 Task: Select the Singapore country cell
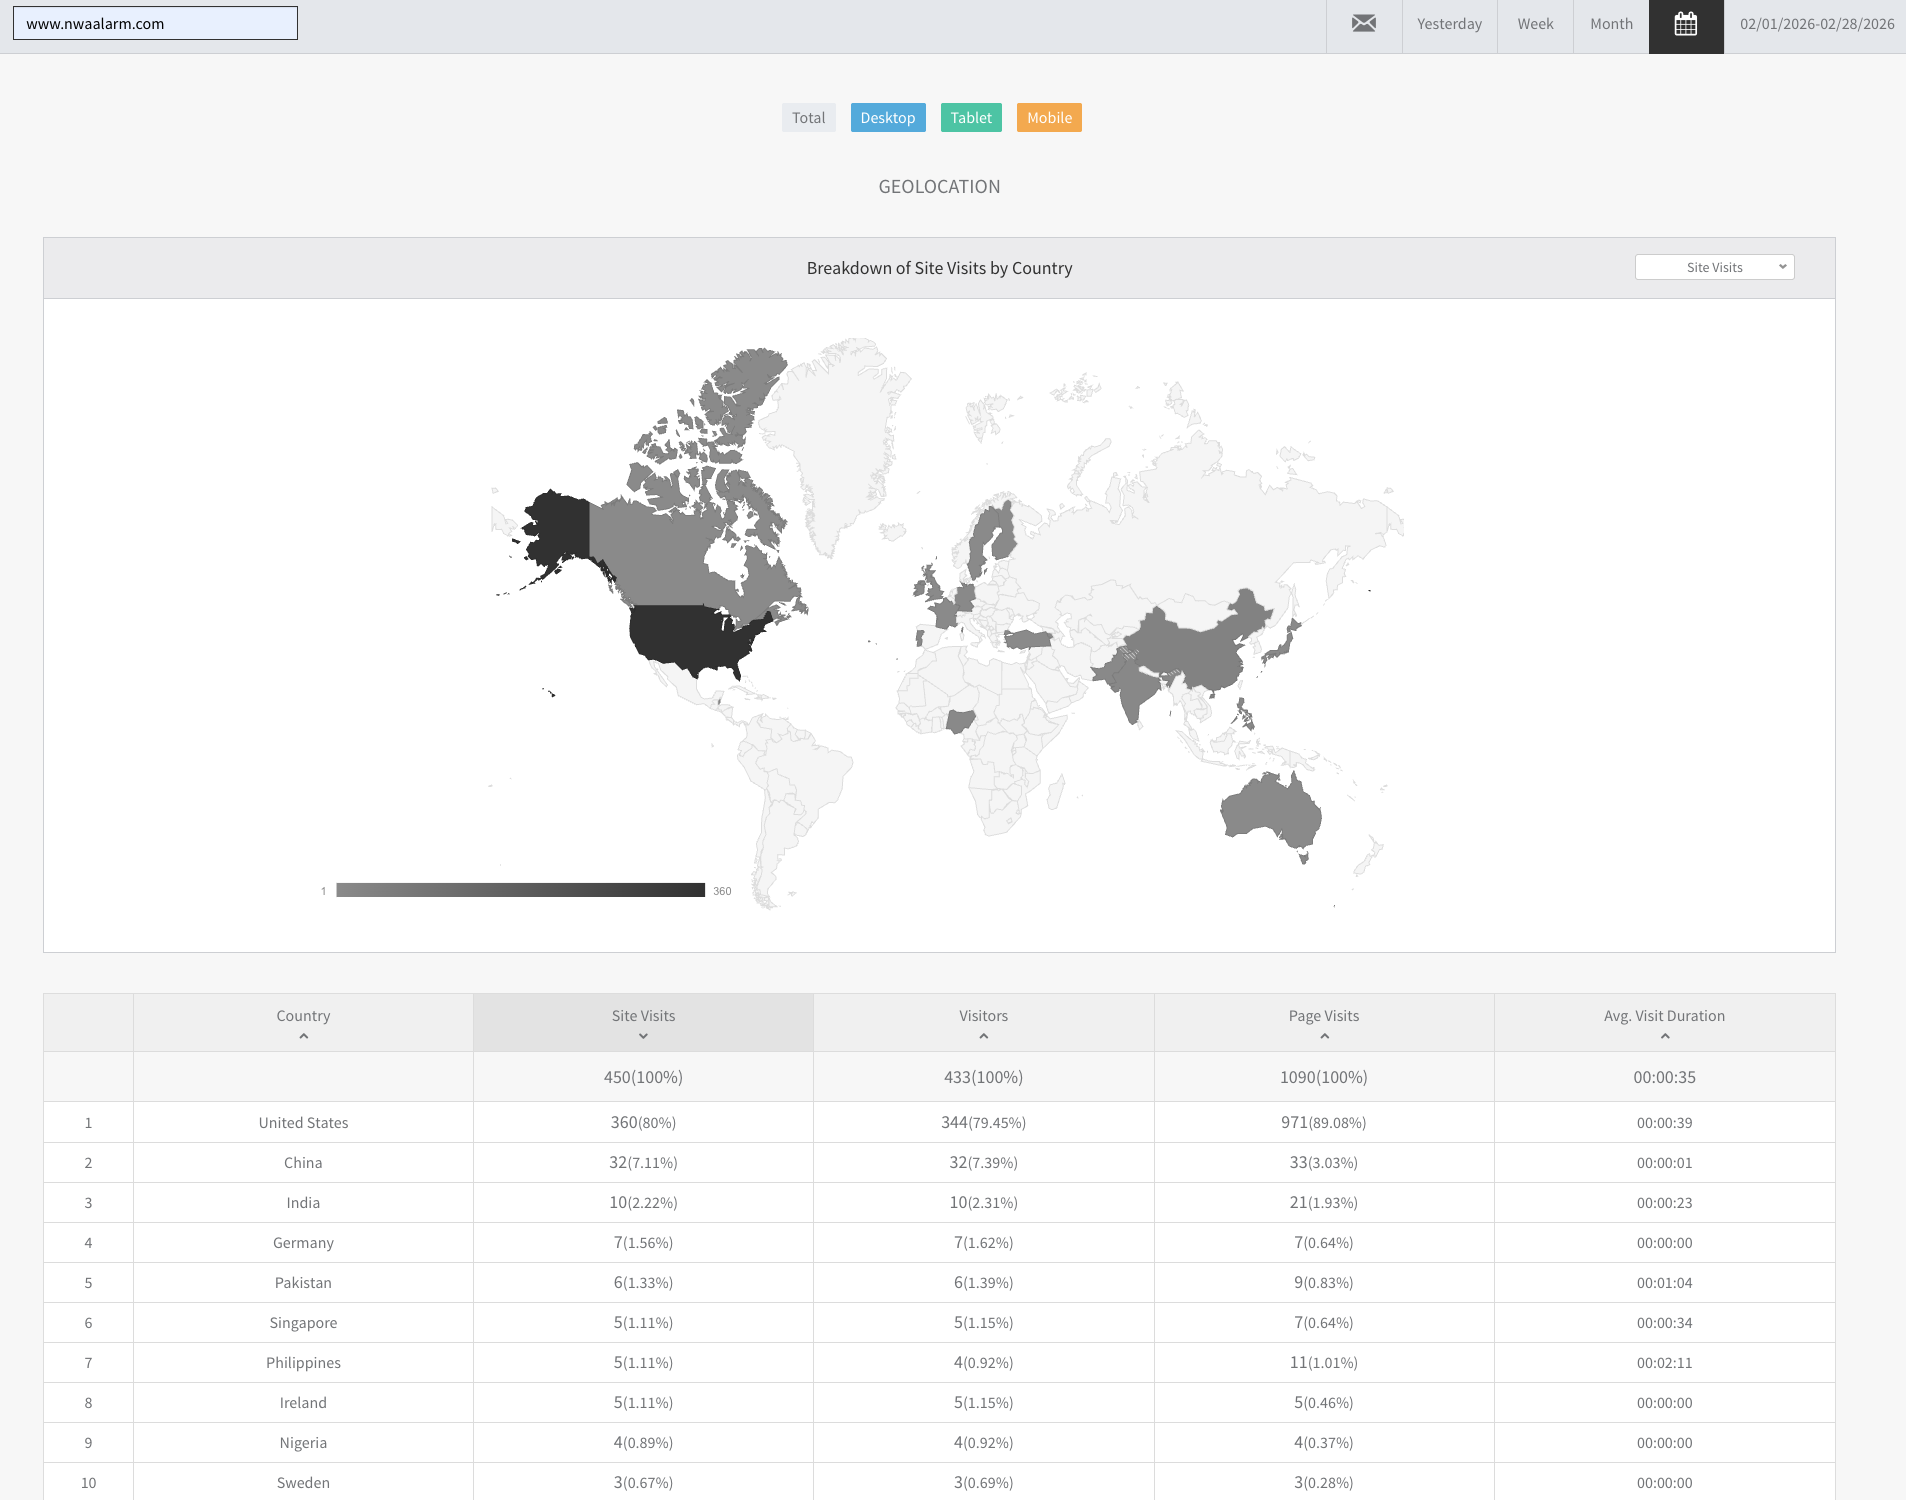tap(303, 1322)
